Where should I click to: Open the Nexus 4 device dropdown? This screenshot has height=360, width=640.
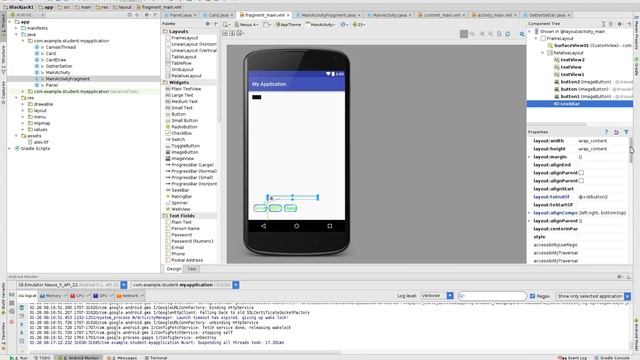click(247, 24)
